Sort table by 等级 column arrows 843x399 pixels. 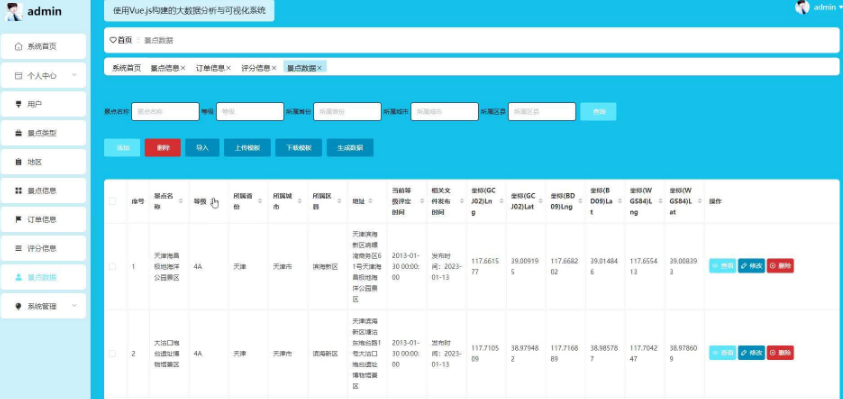213,201
